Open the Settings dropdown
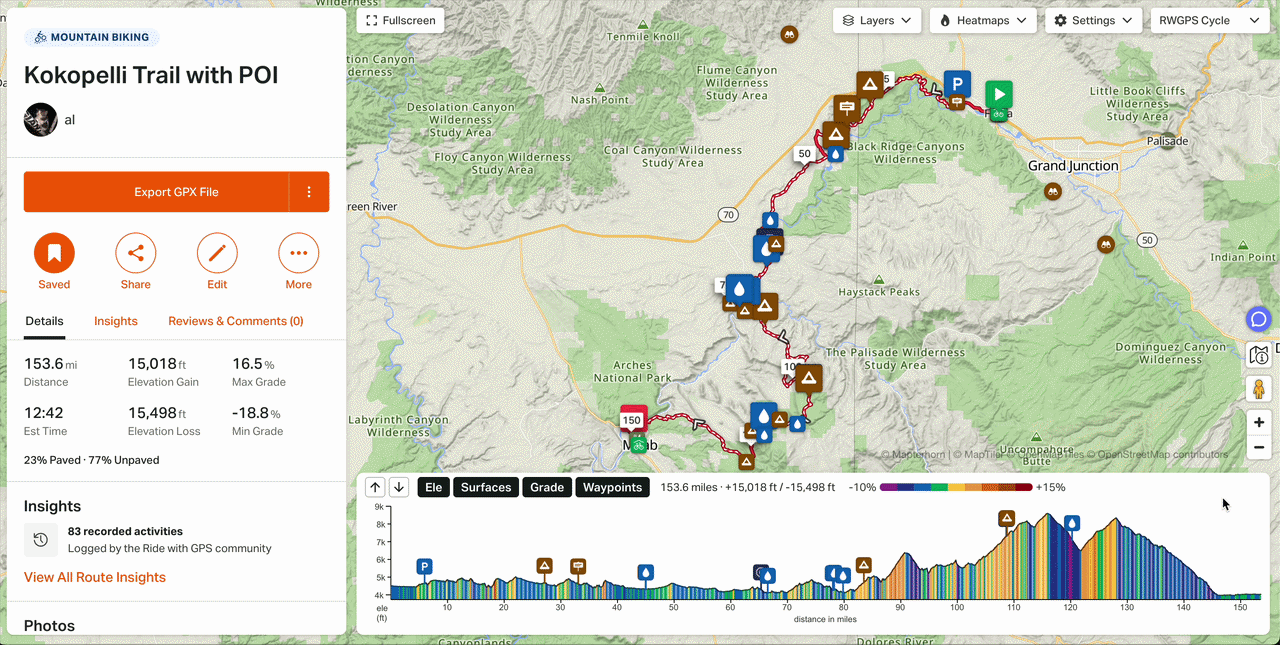This screenshot has height=645, width=1280. tap(1094, 20)
